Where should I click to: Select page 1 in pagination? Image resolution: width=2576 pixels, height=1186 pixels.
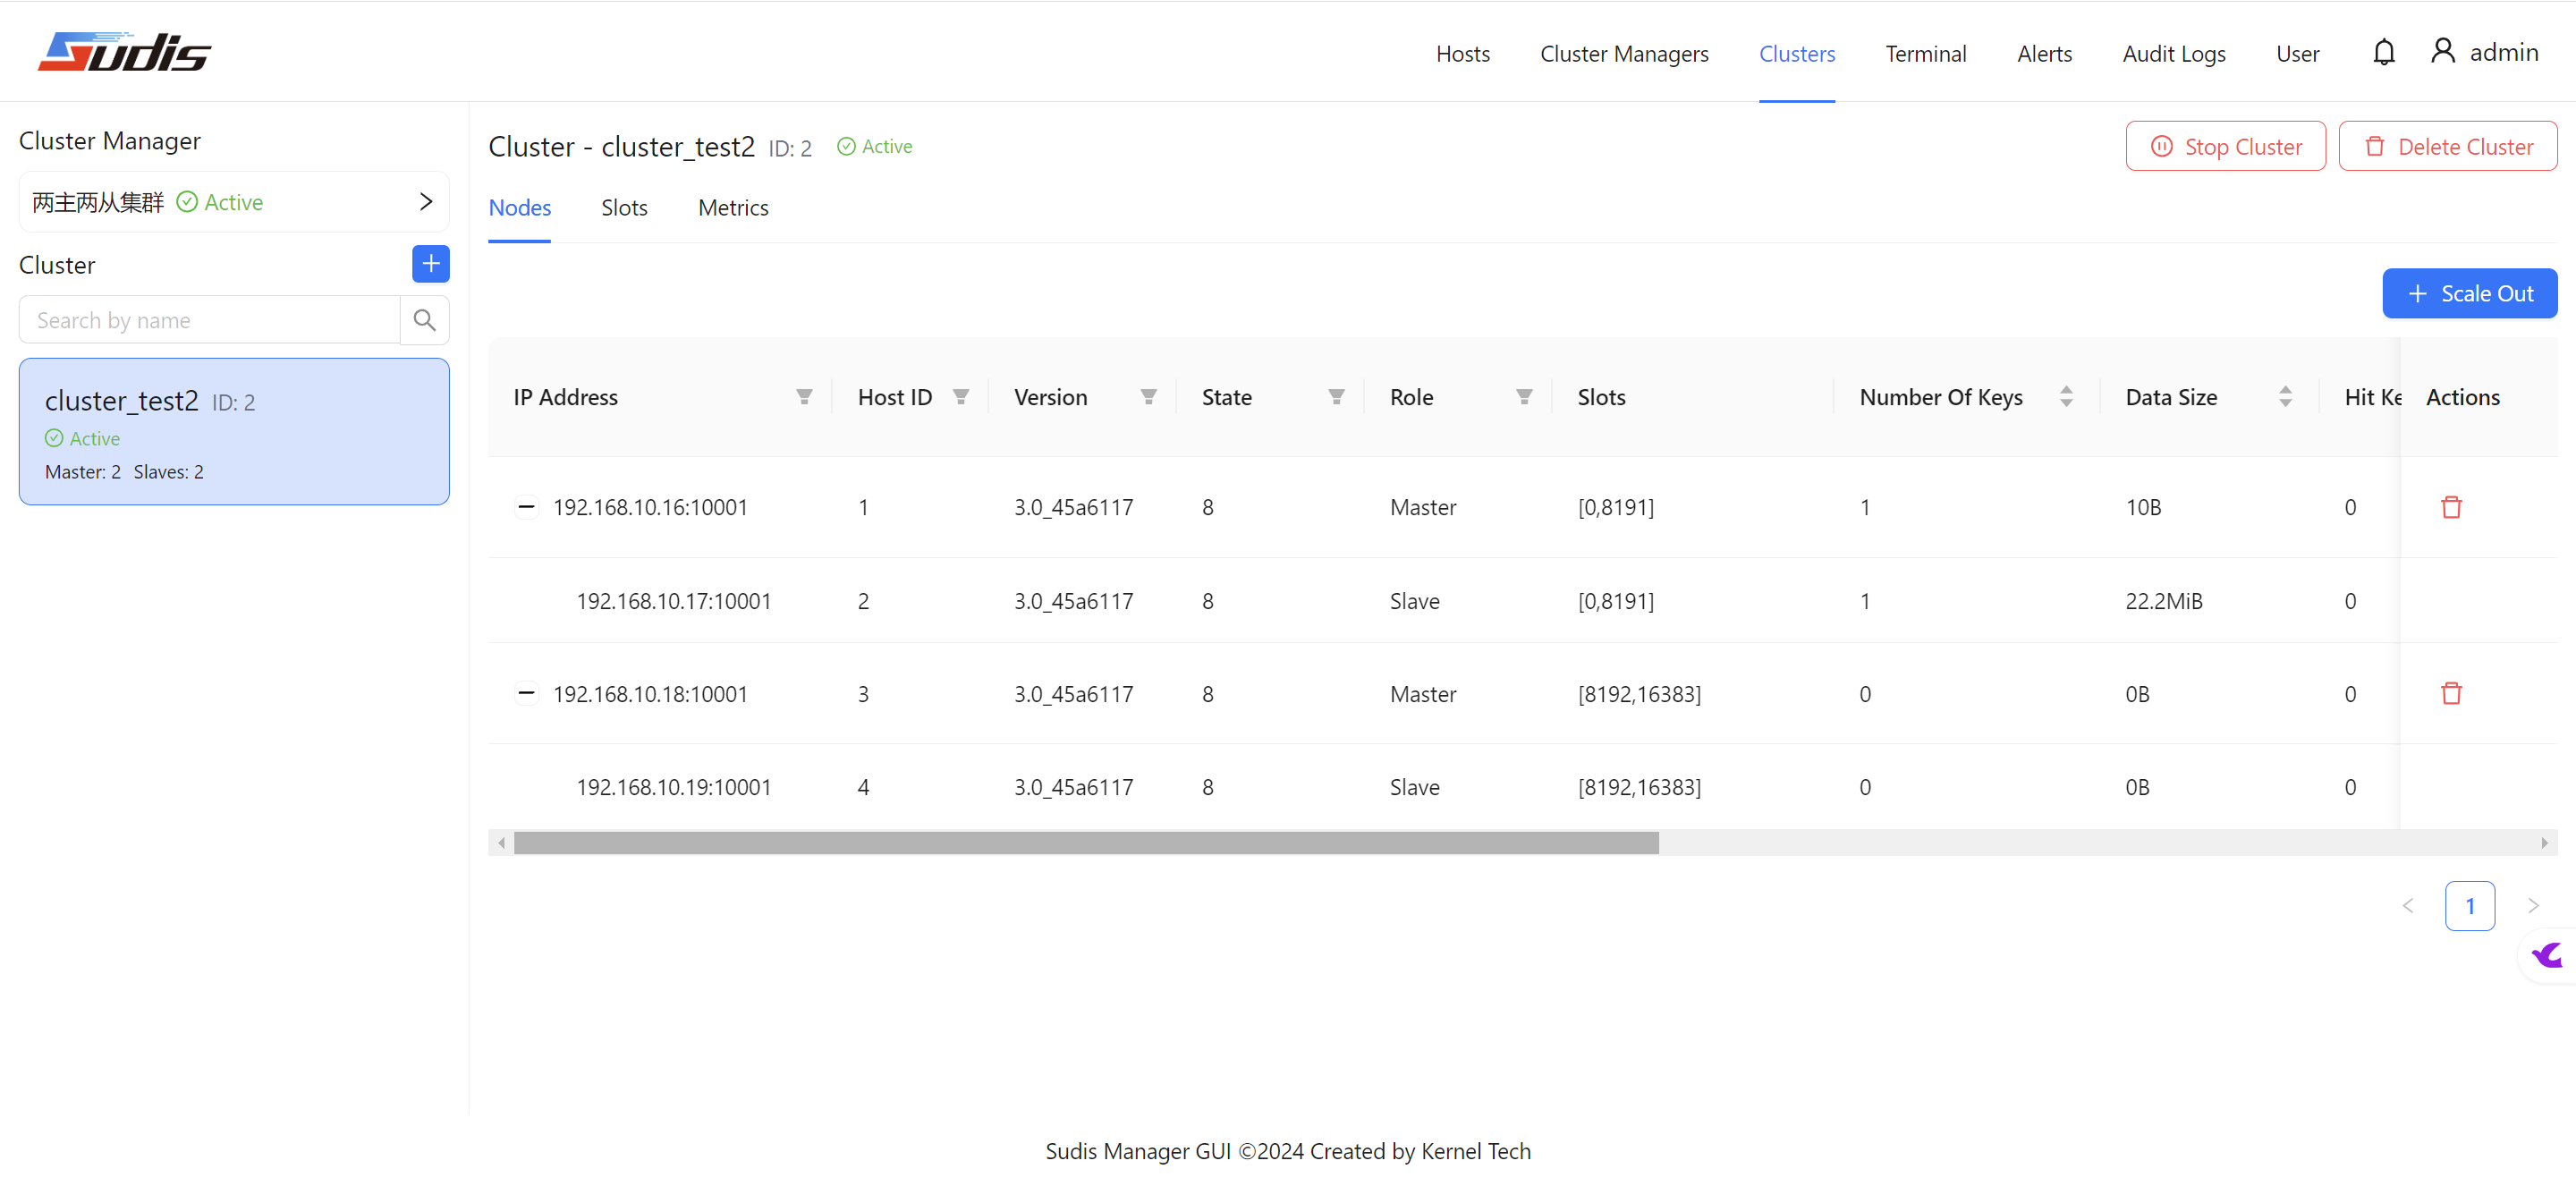coord(2470,906)
